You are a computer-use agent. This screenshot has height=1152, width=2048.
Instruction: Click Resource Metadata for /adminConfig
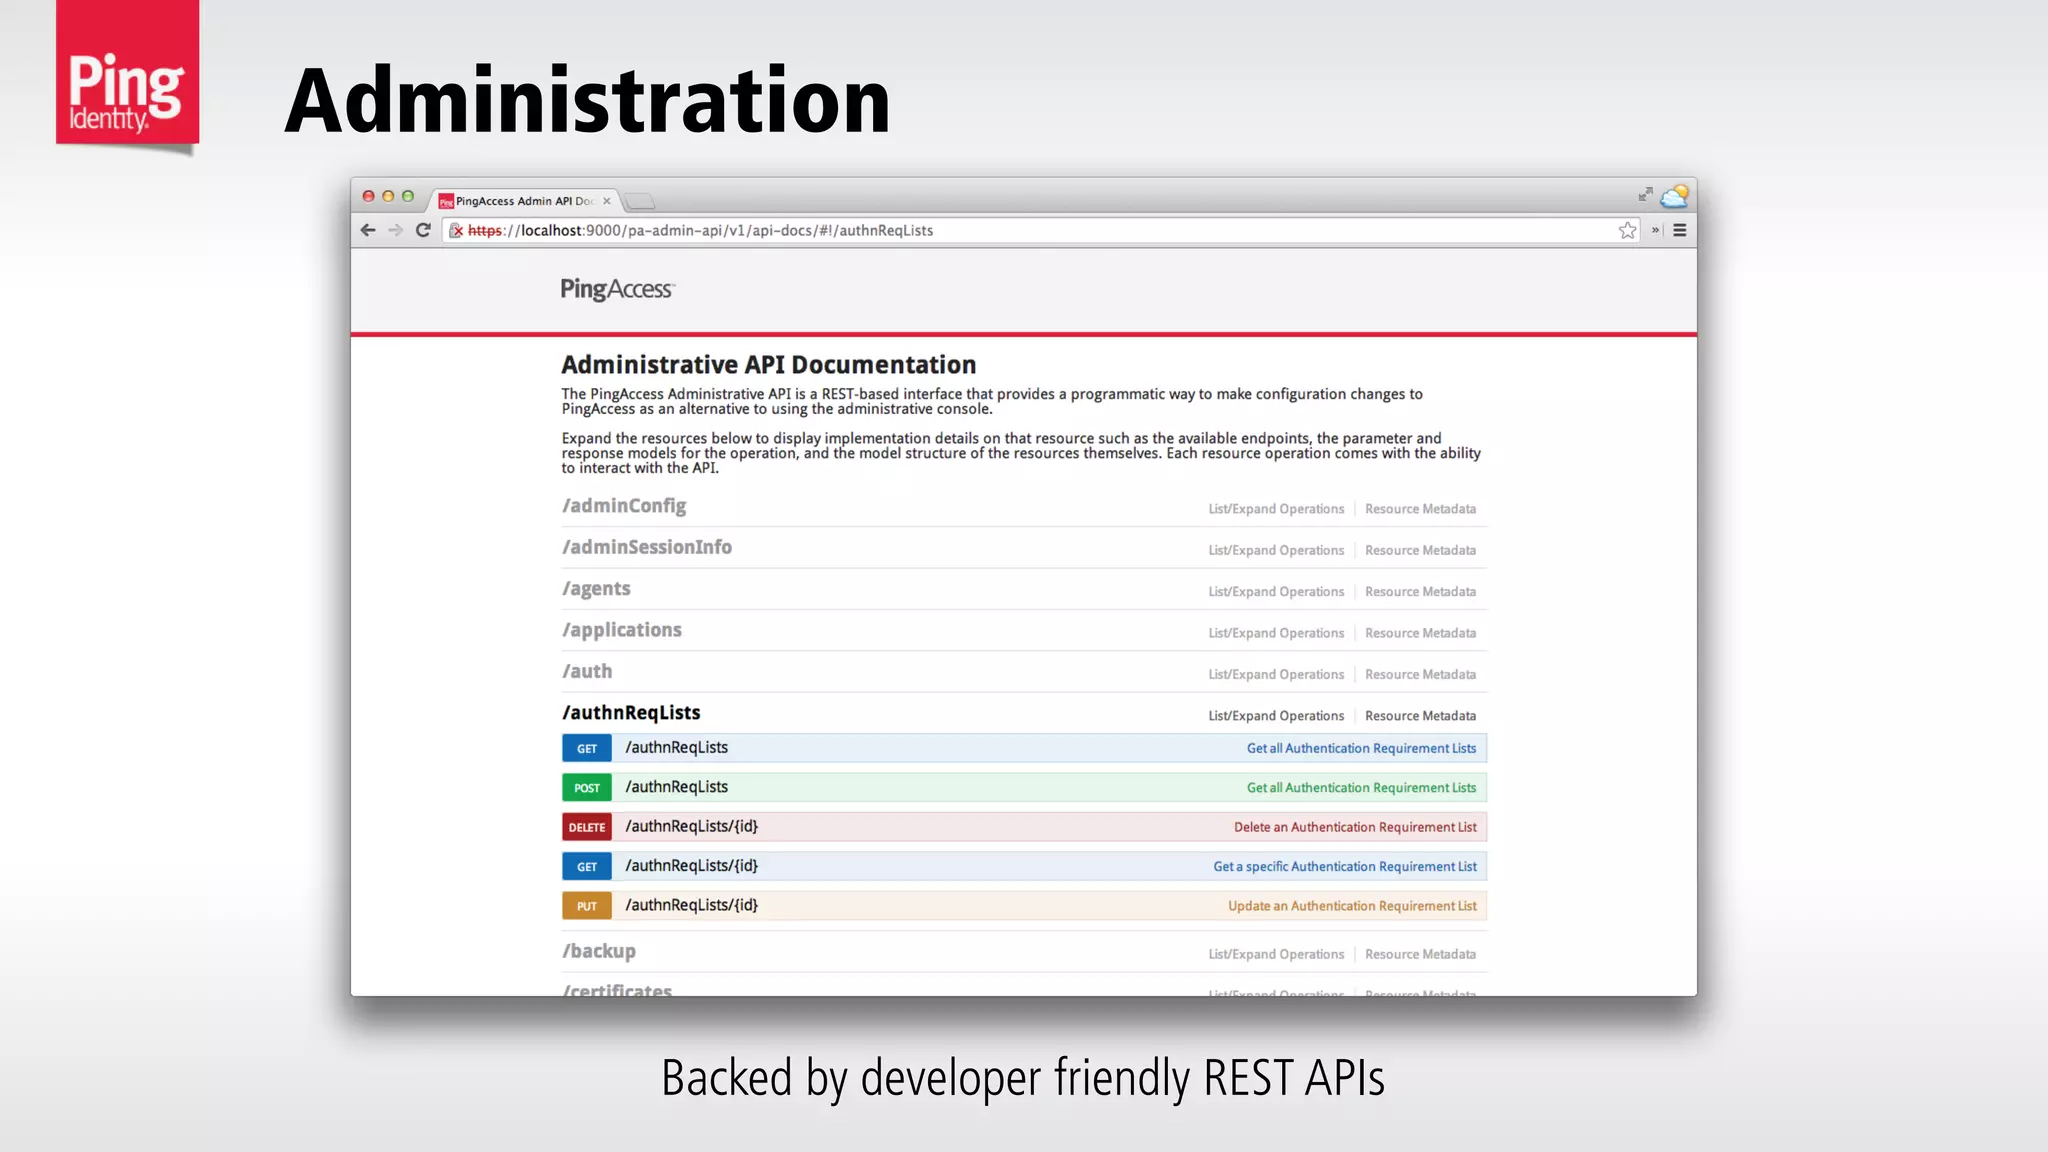coord(1420,509)
